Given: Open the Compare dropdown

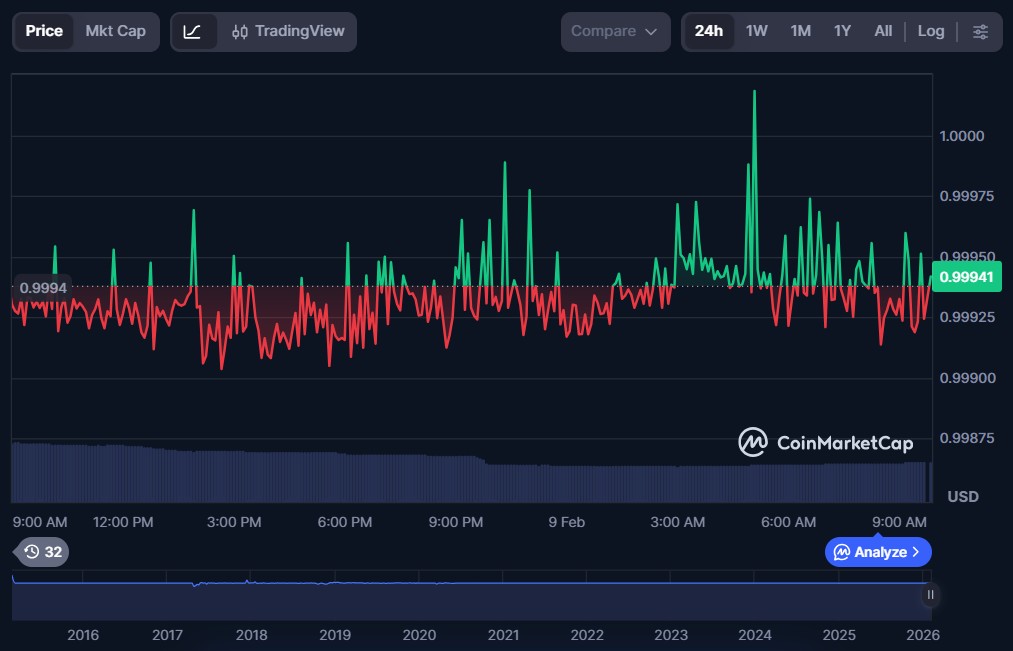Looking at the screenshot, I should click(x=614, y=32).
